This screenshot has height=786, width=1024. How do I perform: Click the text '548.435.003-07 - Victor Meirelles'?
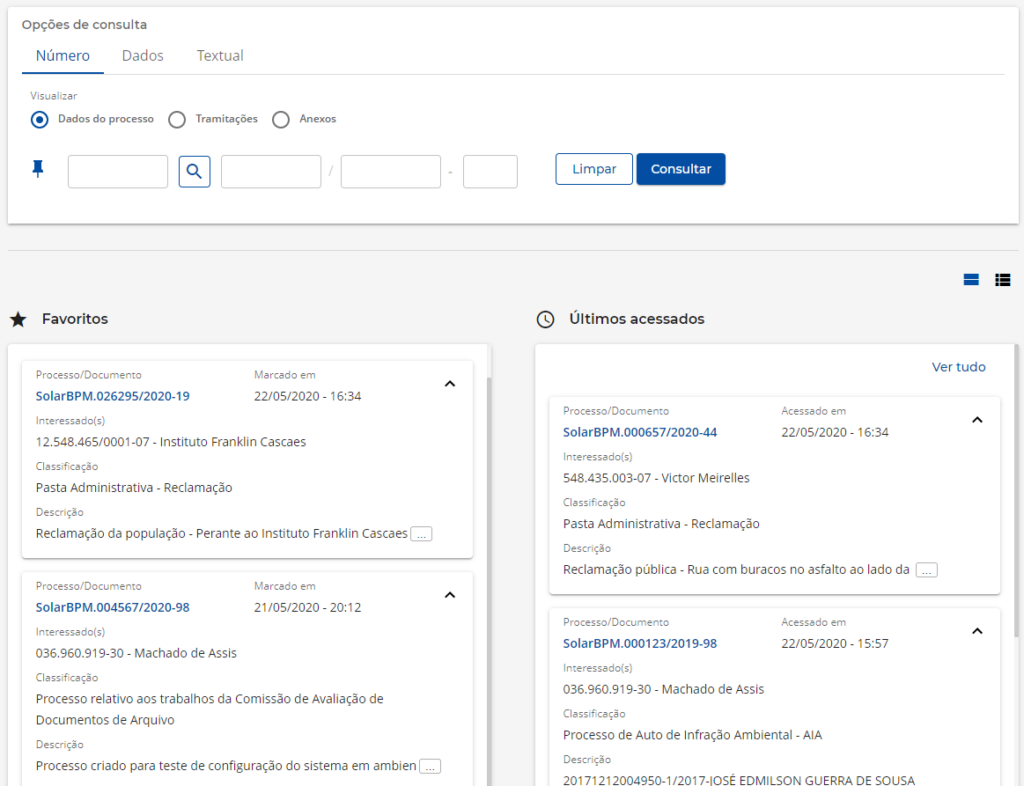656,478
